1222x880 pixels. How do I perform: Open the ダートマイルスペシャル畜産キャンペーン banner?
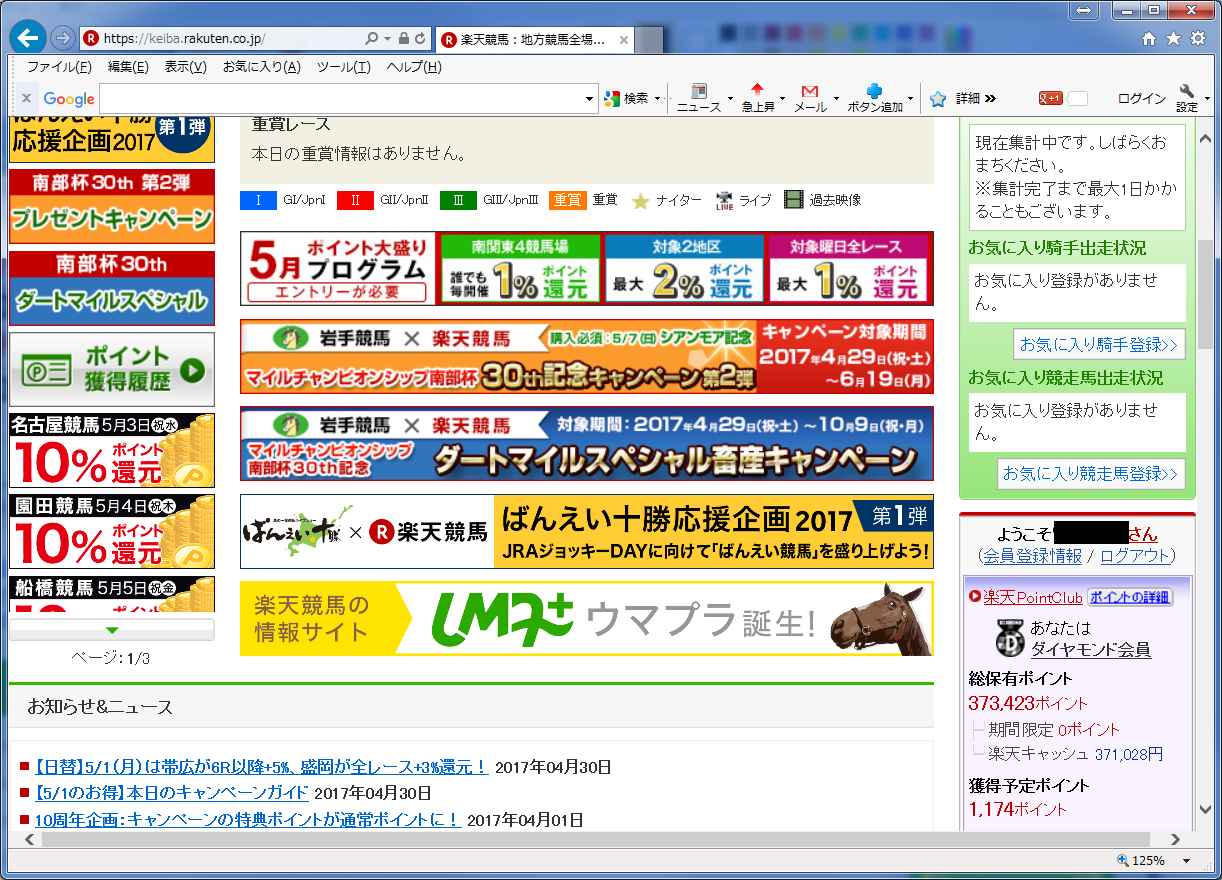[x=586, y=443]
